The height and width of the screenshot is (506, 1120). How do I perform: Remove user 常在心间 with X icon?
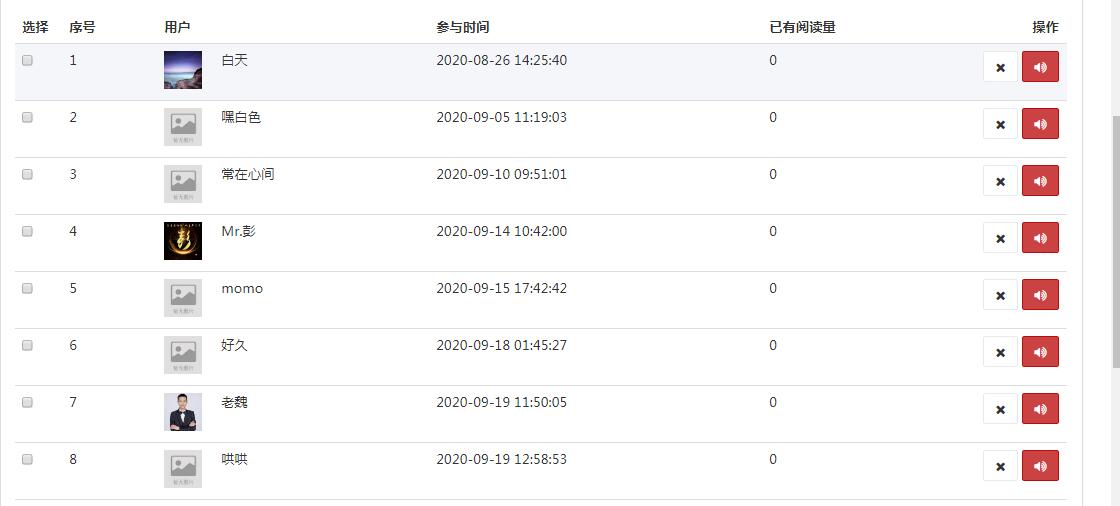[x=1000, y=181]
